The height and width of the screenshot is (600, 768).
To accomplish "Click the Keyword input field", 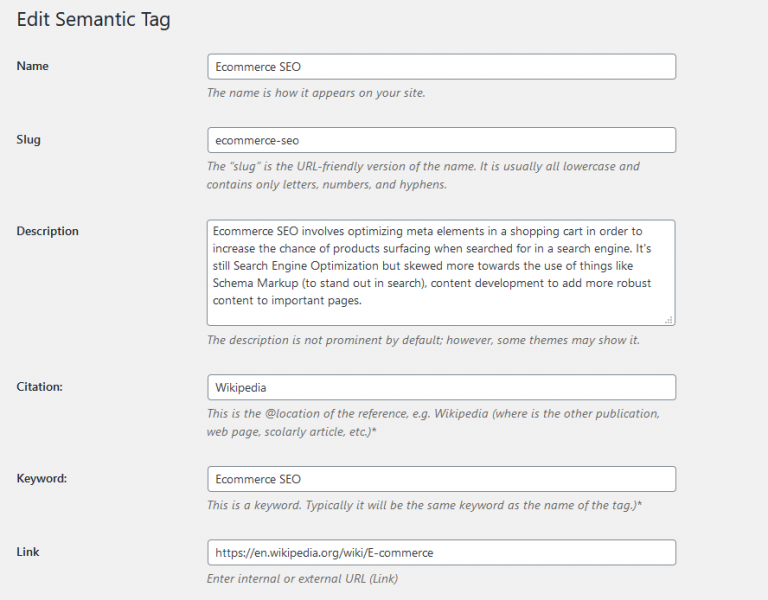I will (x=440, y=479).
